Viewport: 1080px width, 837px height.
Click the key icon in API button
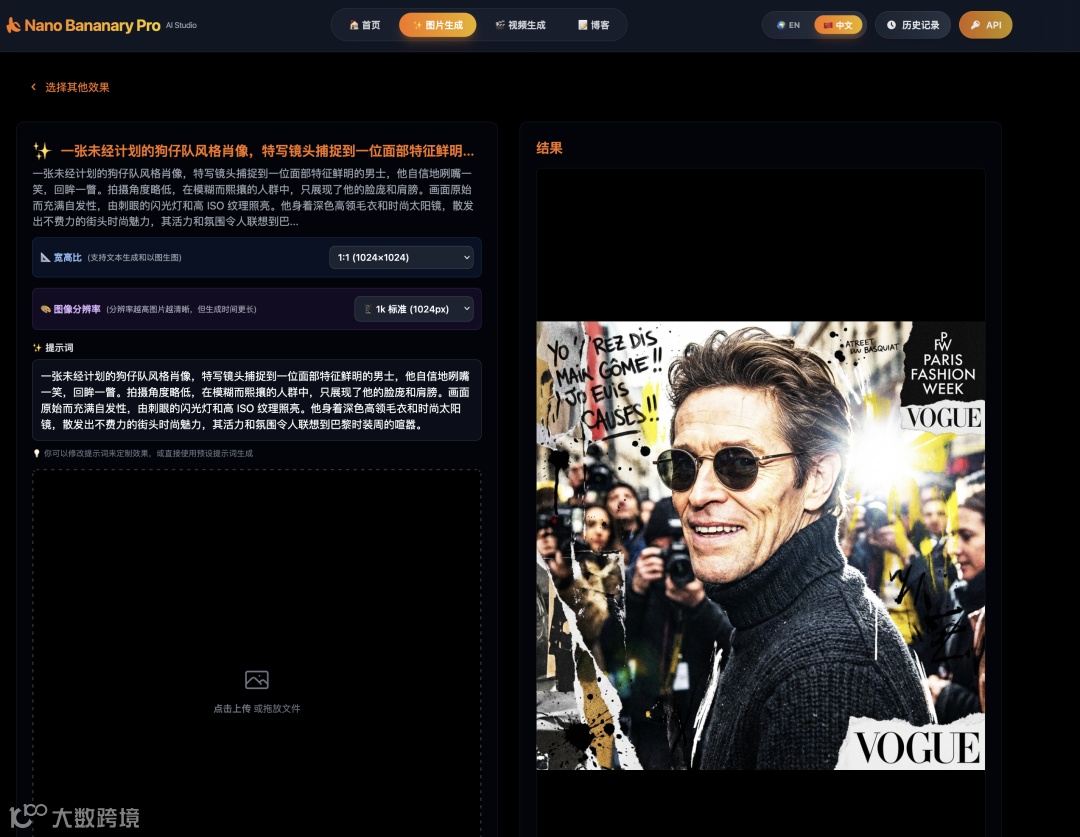pos(975,25)
